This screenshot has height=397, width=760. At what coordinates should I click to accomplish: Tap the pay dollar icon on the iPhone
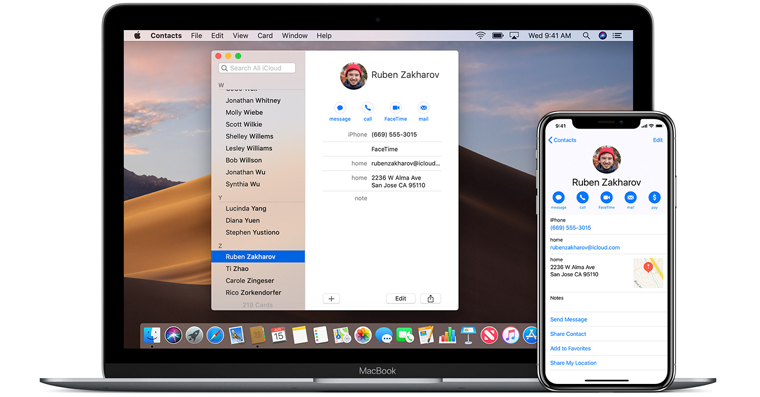coord(654,197)
